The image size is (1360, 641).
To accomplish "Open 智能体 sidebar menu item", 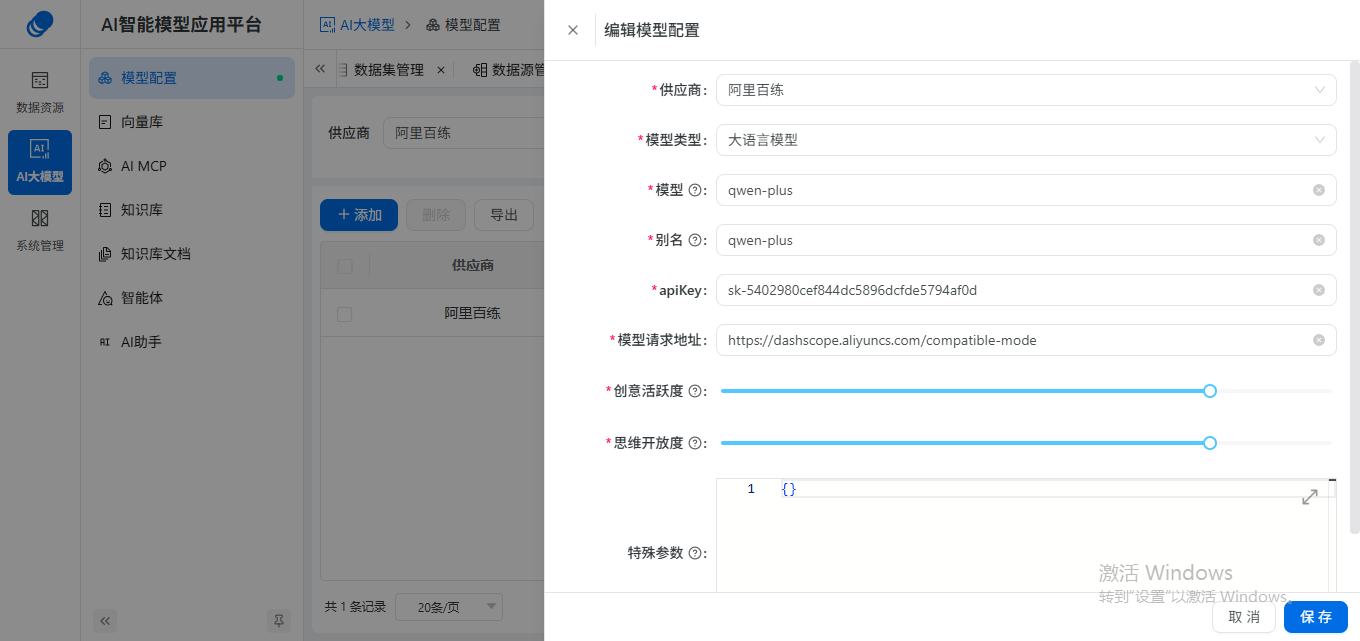I will pyautogui.click(x=192, y=298).
